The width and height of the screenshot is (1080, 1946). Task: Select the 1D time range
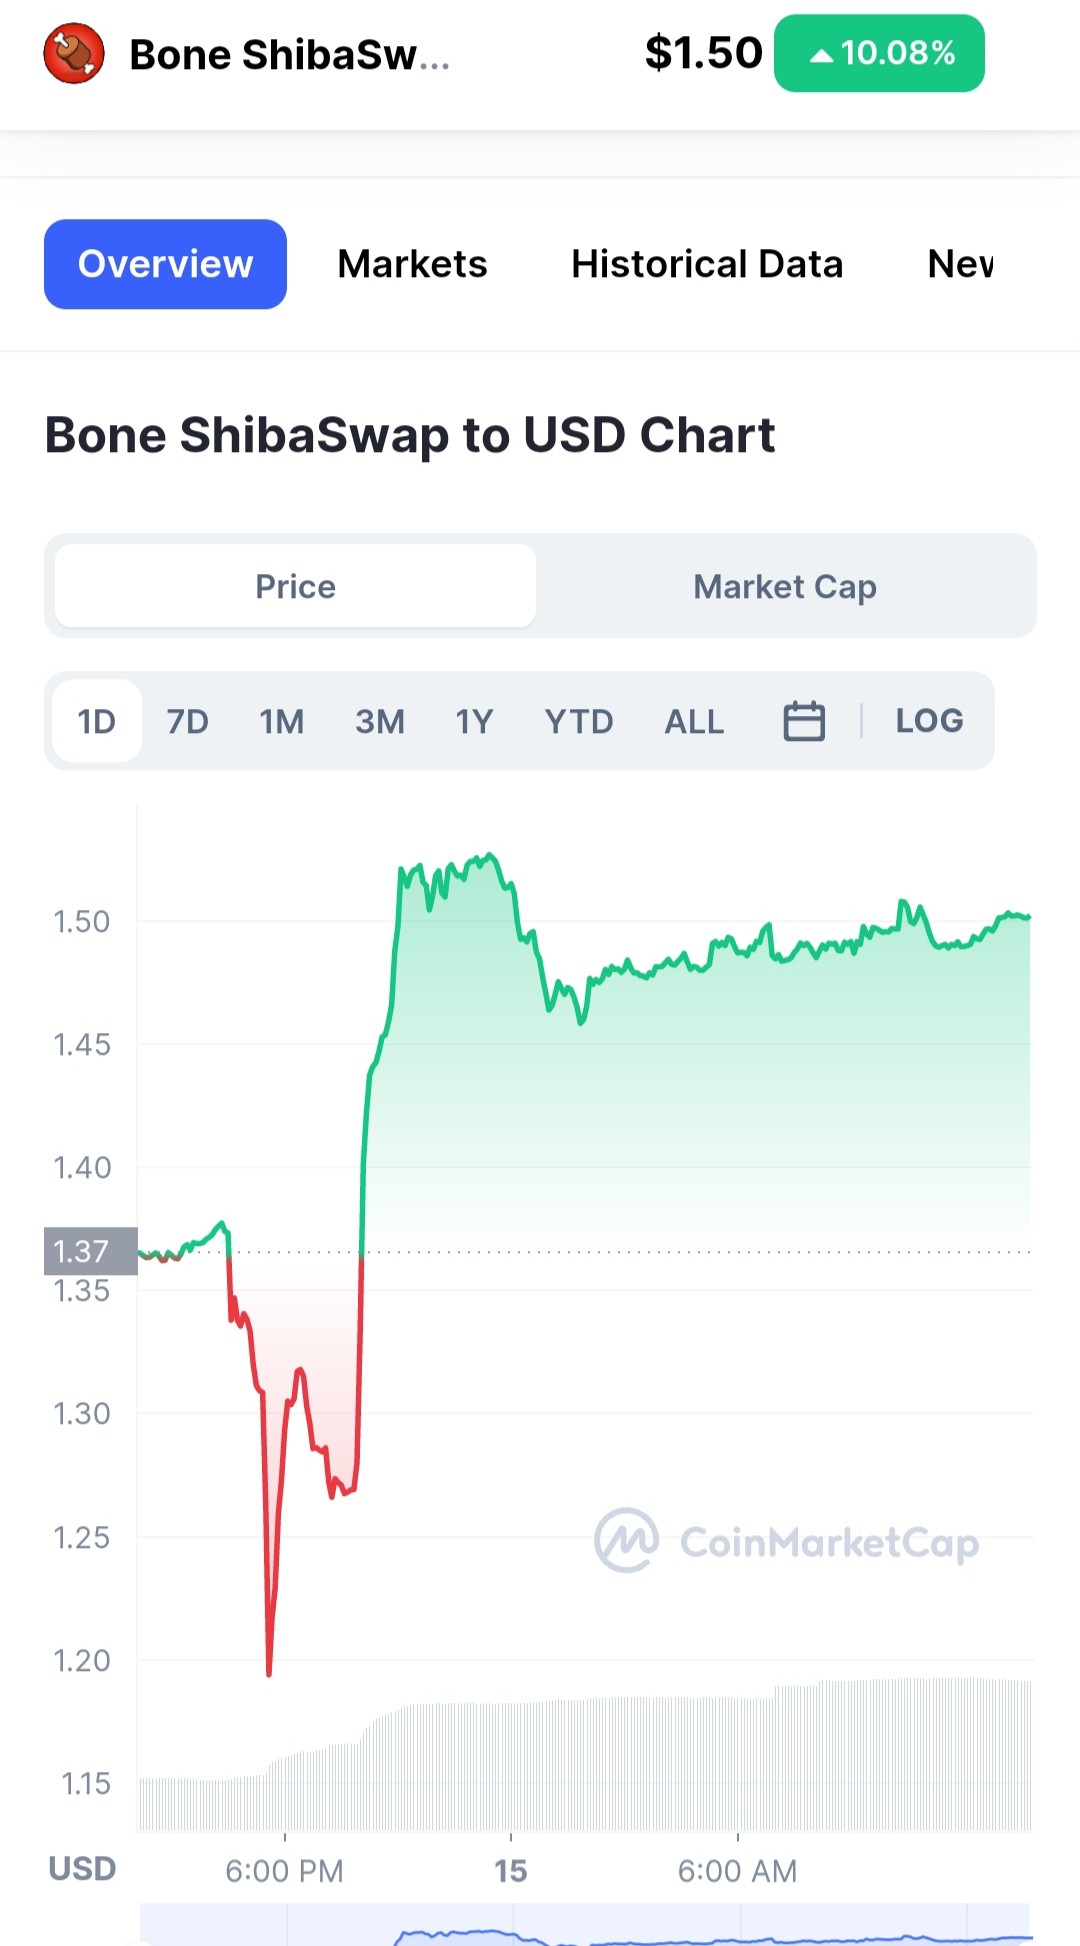coord(97,721)
